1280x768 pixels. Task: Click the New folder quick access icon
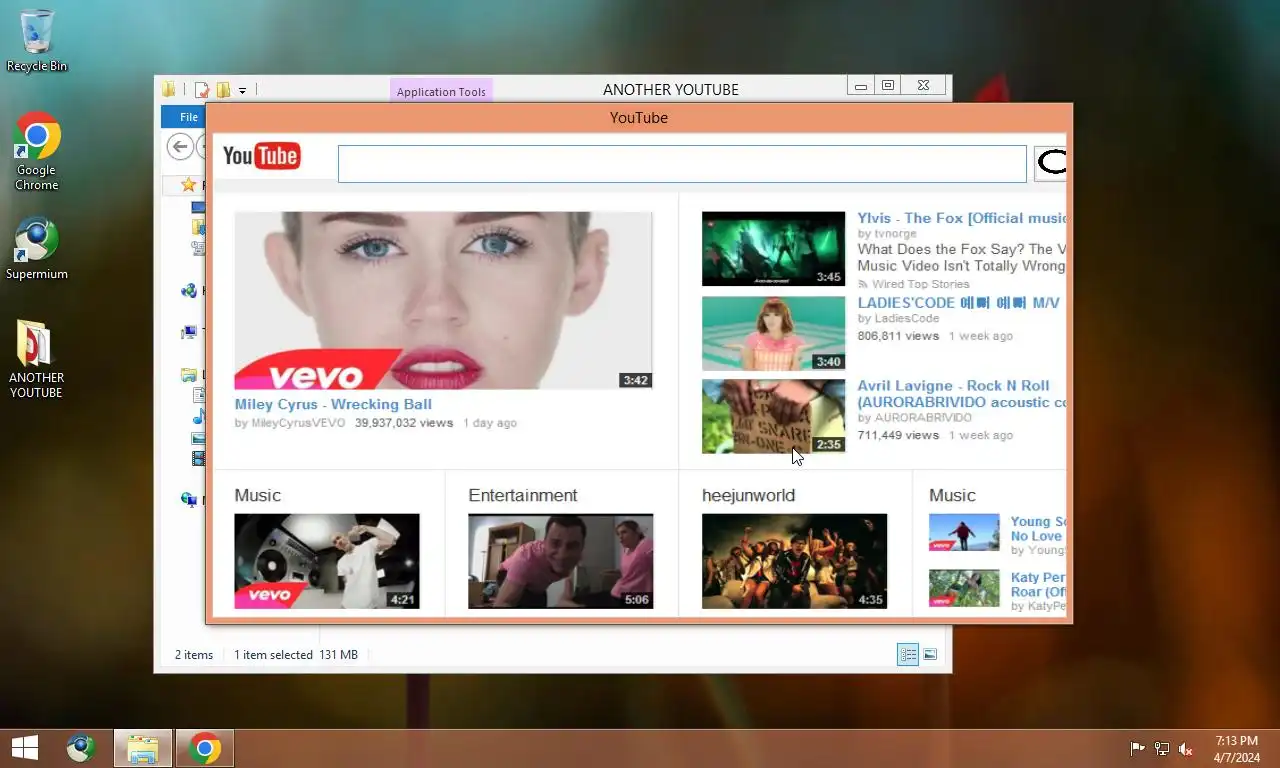[x=223, y=90]
